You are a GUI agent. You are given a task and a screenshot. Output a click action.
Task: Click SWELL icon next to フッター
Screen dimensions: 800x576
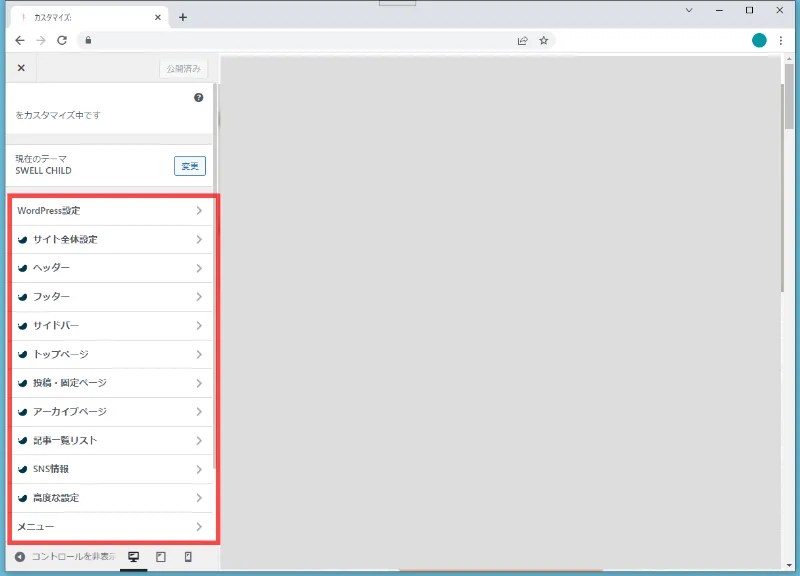(22, 297)
